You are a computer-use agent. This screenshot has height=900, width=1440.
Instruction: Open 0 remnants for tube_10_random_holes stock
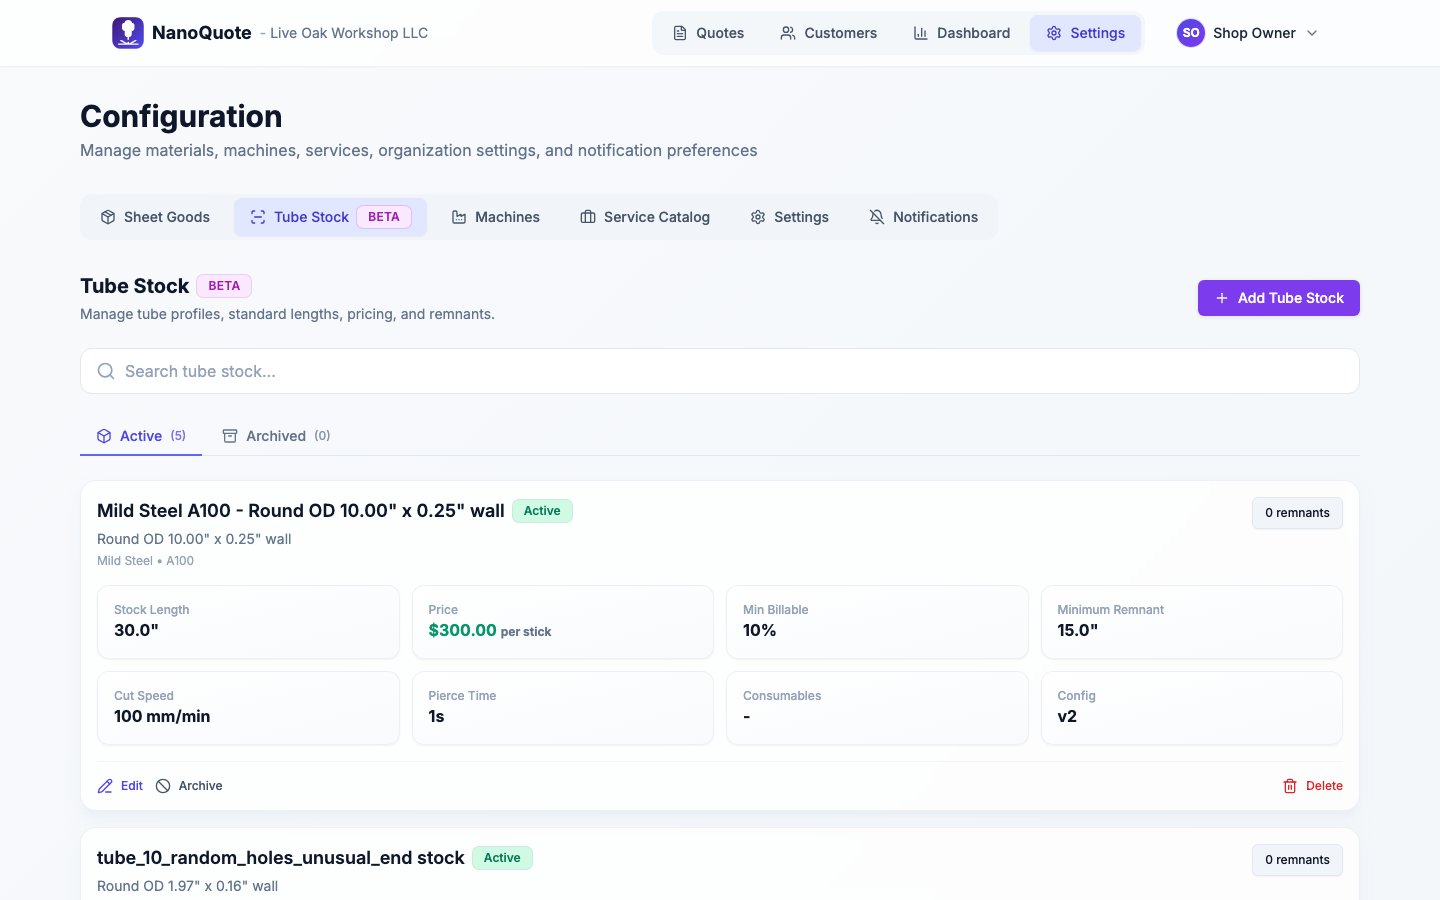click(1297, 860)
